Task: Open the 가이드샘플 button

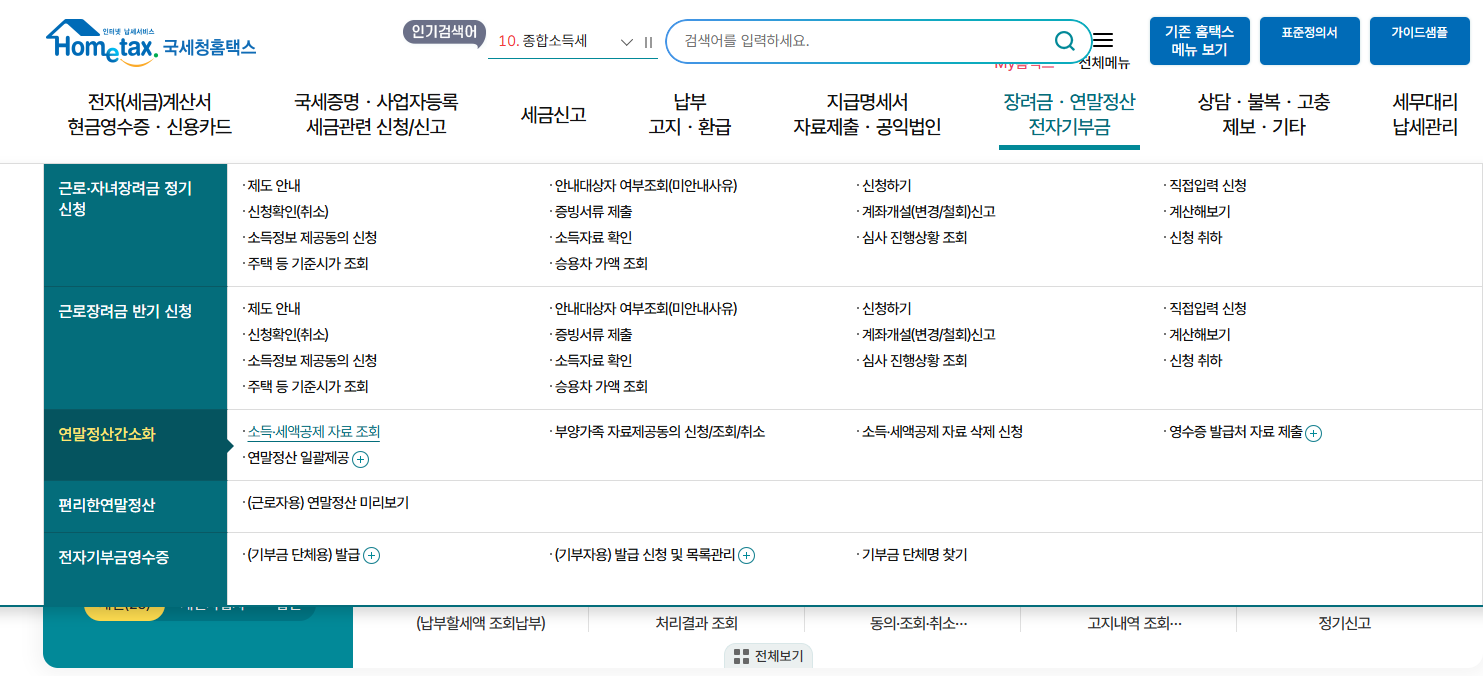Action: (x=1419, y=40)
